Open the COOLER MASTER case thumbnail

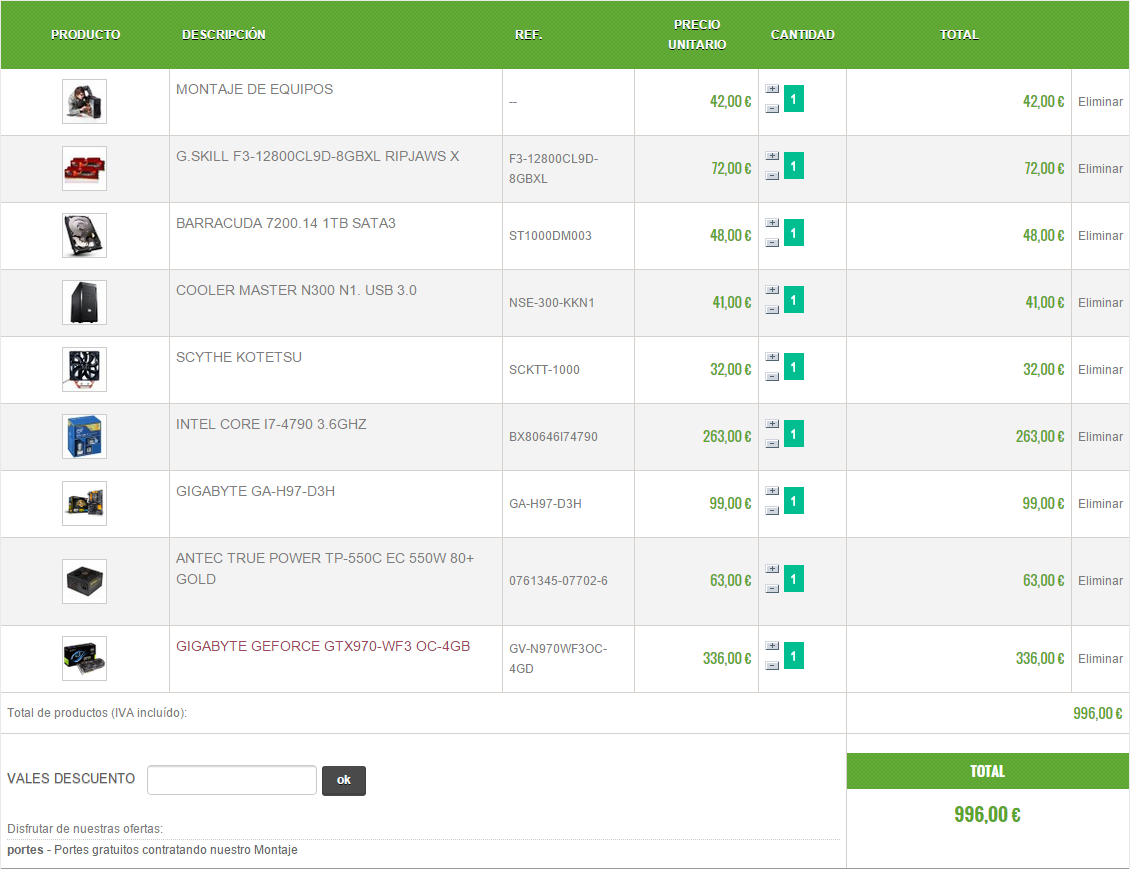point(84,303)
